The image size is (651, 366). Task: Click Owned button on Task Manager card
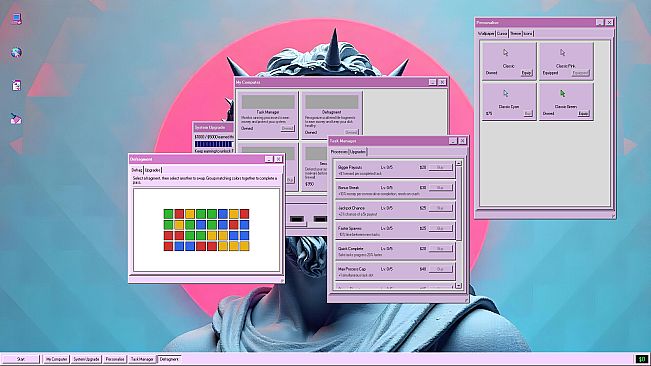[287, 128]
